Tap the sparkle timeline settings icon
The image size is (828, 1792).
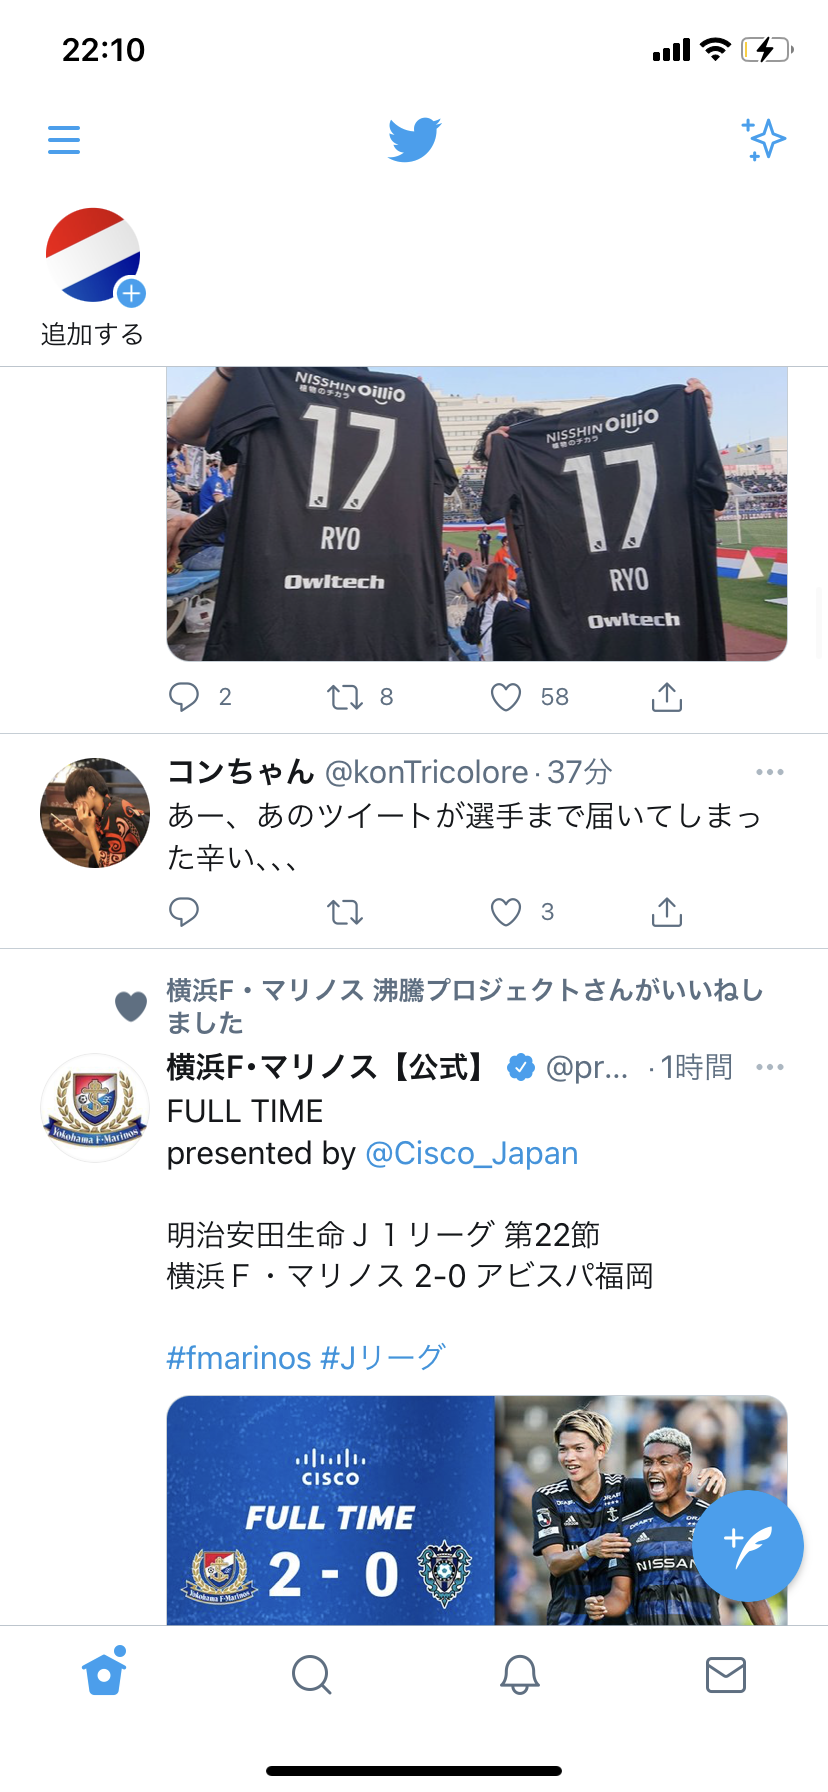(764, 139)
